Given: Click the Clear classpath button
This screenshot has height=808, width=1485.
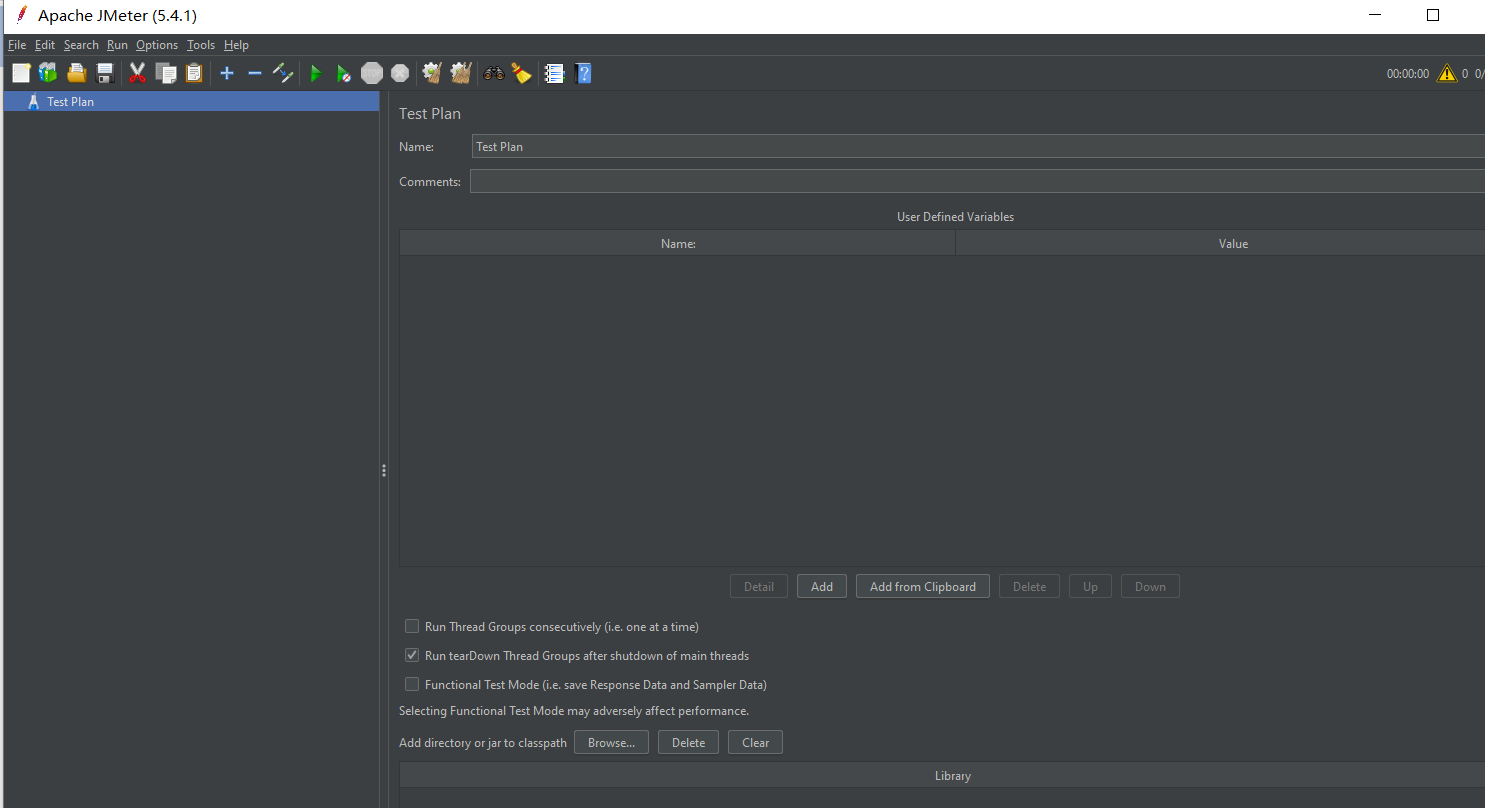Looking at the screenshot, I should point(755,742).
